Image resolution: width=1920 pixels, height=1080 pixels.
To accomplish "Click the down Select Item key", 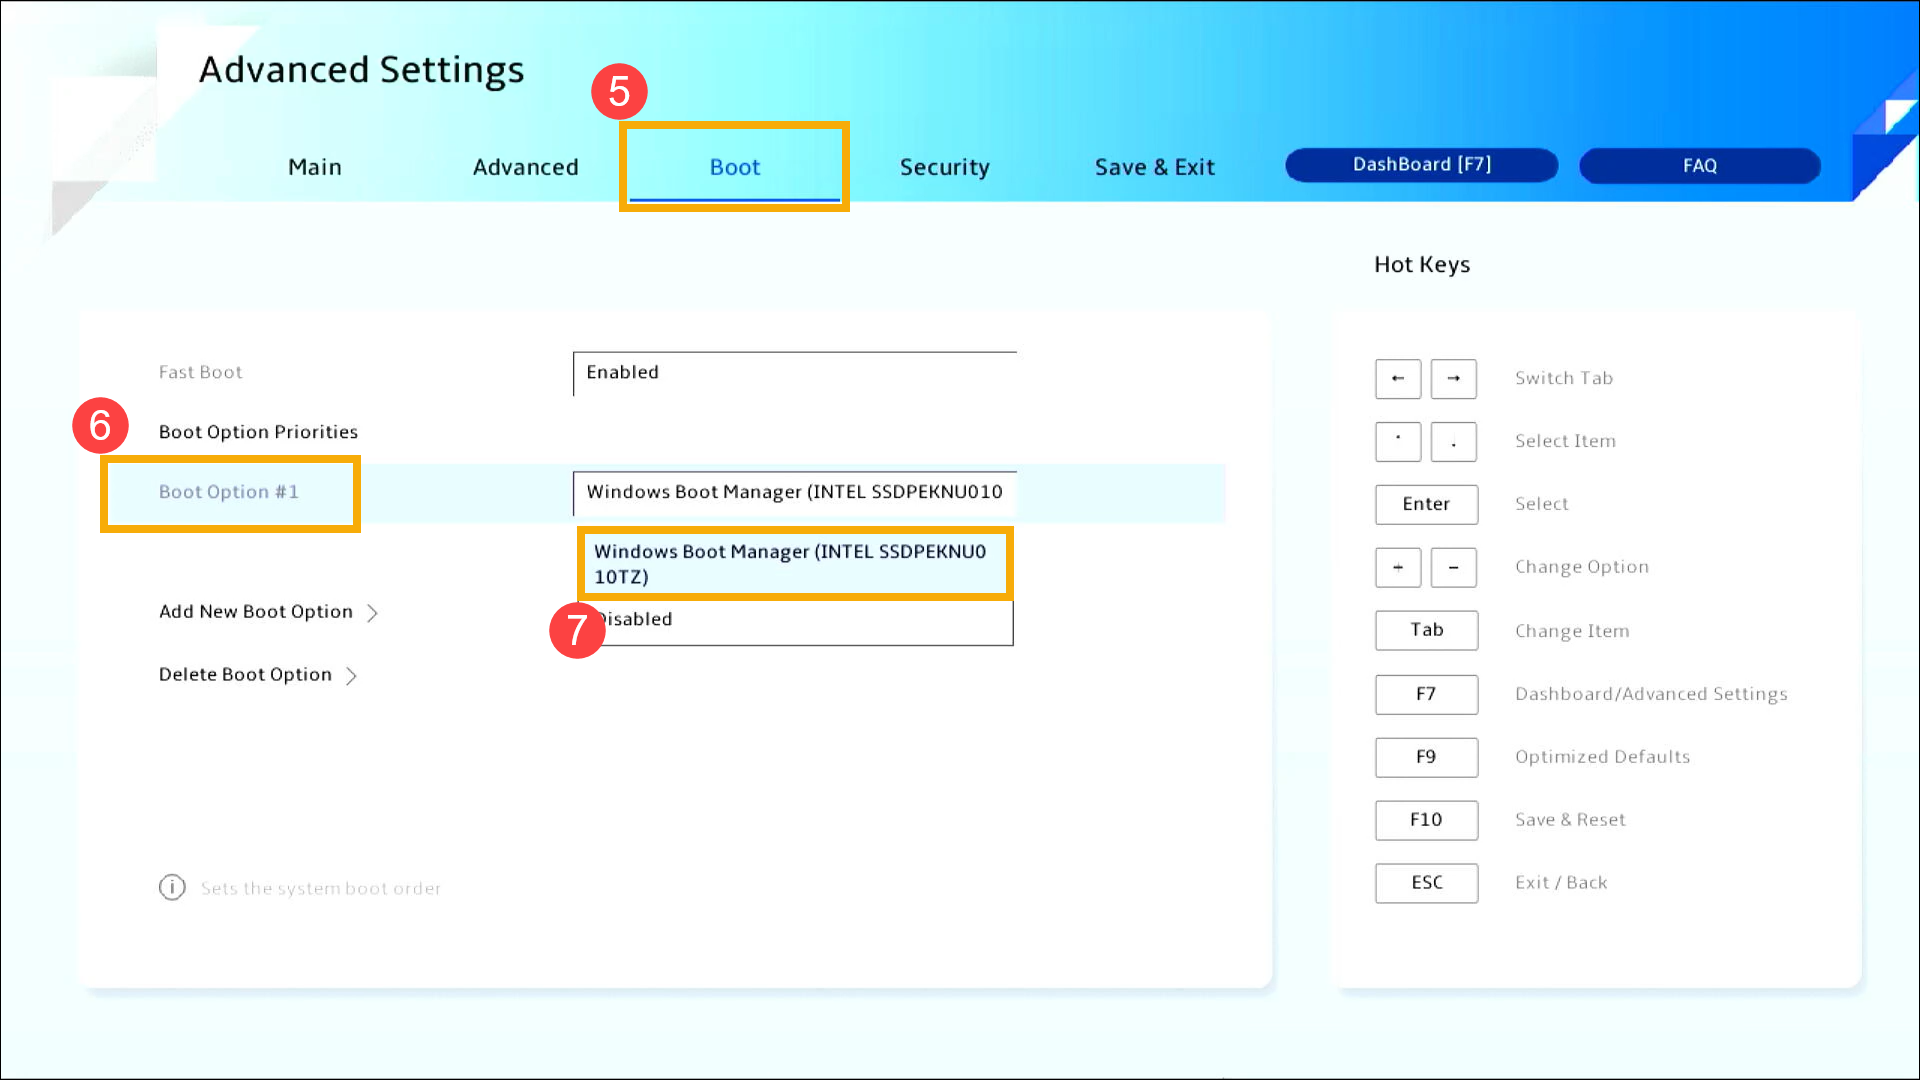I will [1454, 442].
